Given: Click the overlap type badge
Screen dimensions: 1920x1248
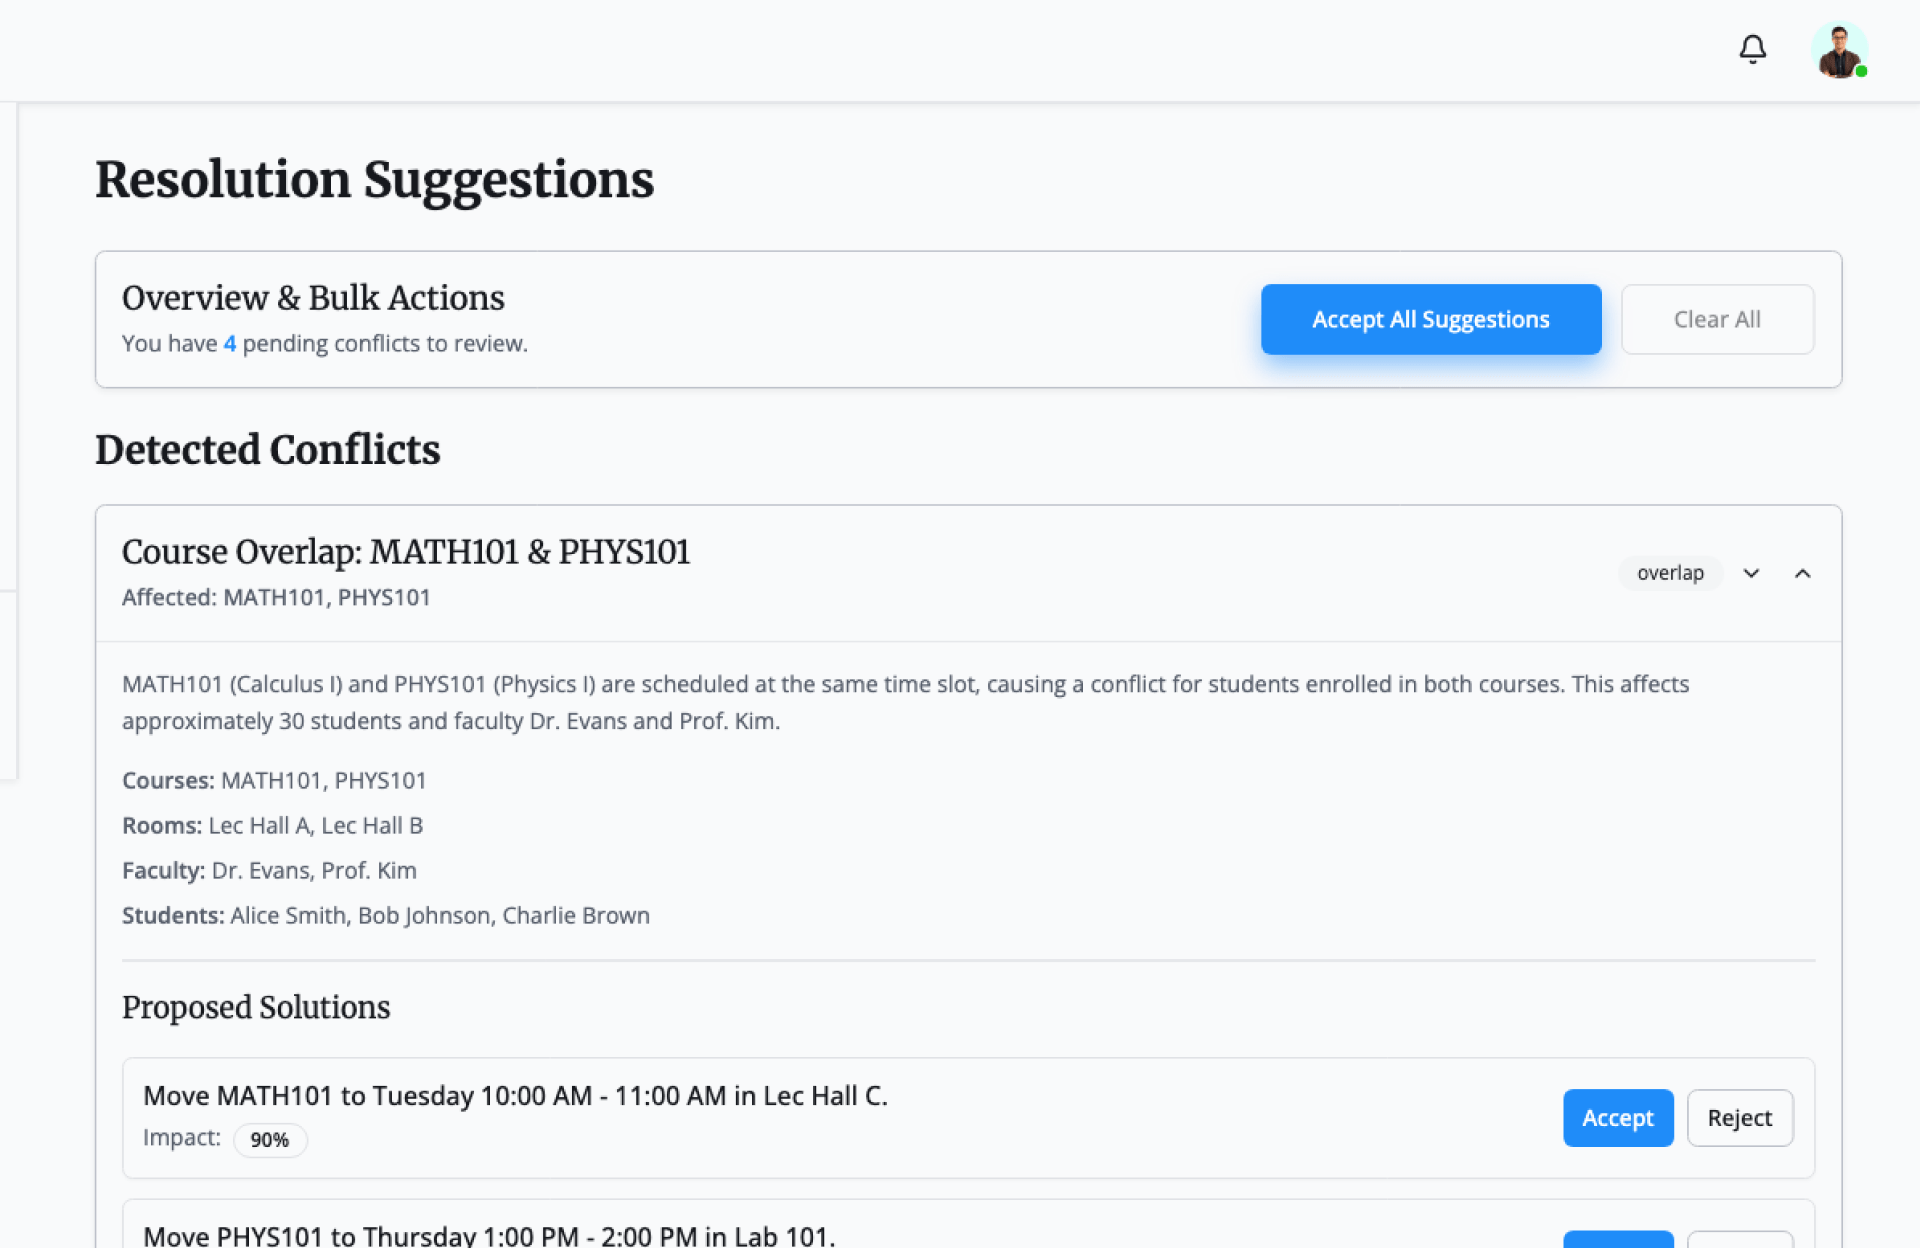Looking at the screenshot, I should (1669, 573).
